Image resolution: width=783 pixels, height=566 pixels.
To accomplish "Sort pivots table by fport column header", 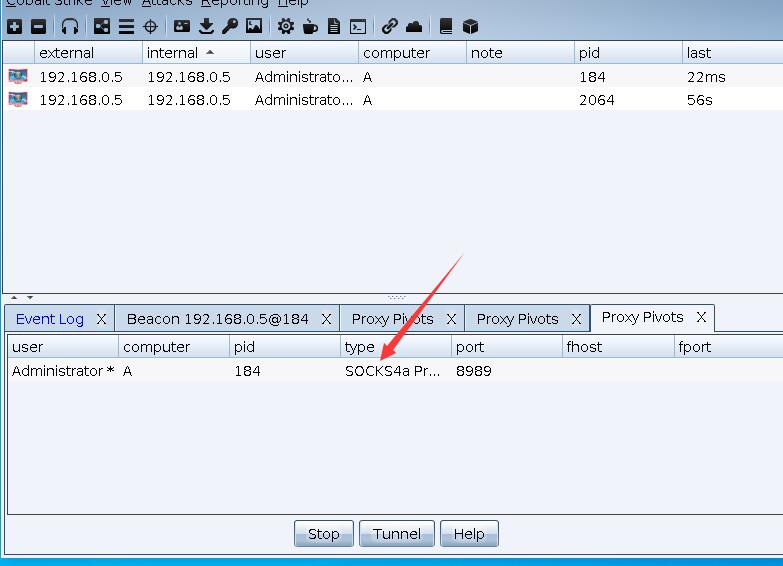I will [x=729, y=347].
